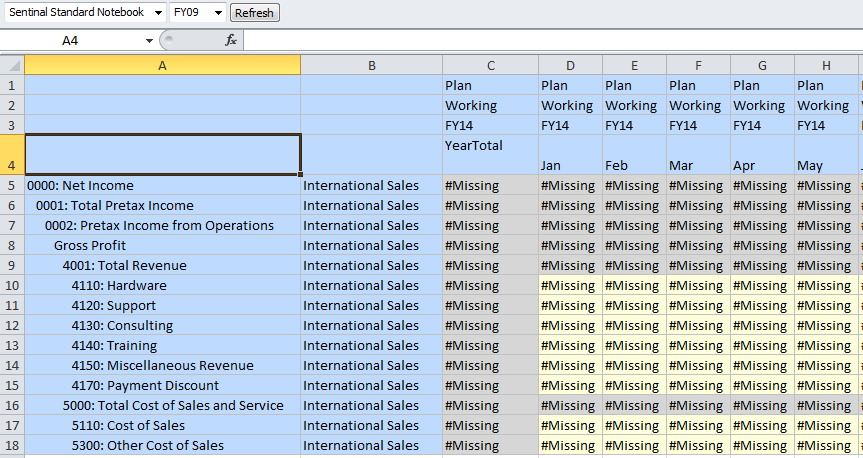Select row 10 header
The image size is (863, 458).
pos(12,285)
